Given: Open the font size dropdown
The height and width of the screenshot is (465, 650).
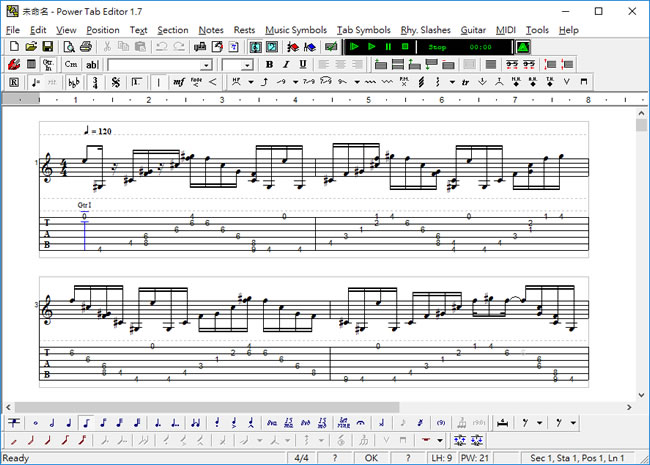Looking at the screenshot, I should click(x=247, y=65).
